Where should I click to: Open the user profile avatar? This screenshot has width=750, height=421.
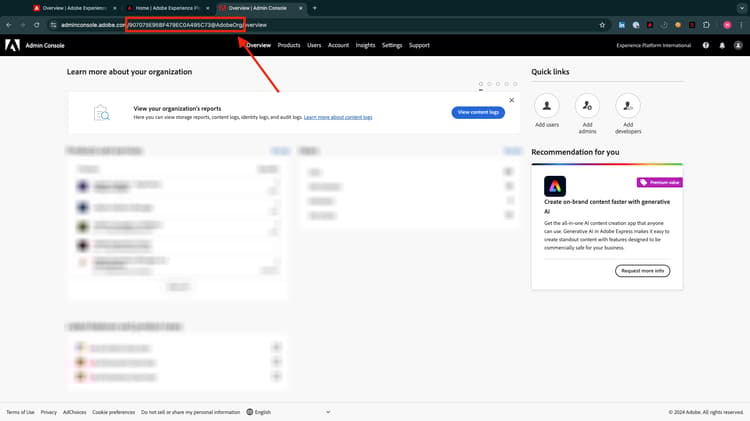738,45
